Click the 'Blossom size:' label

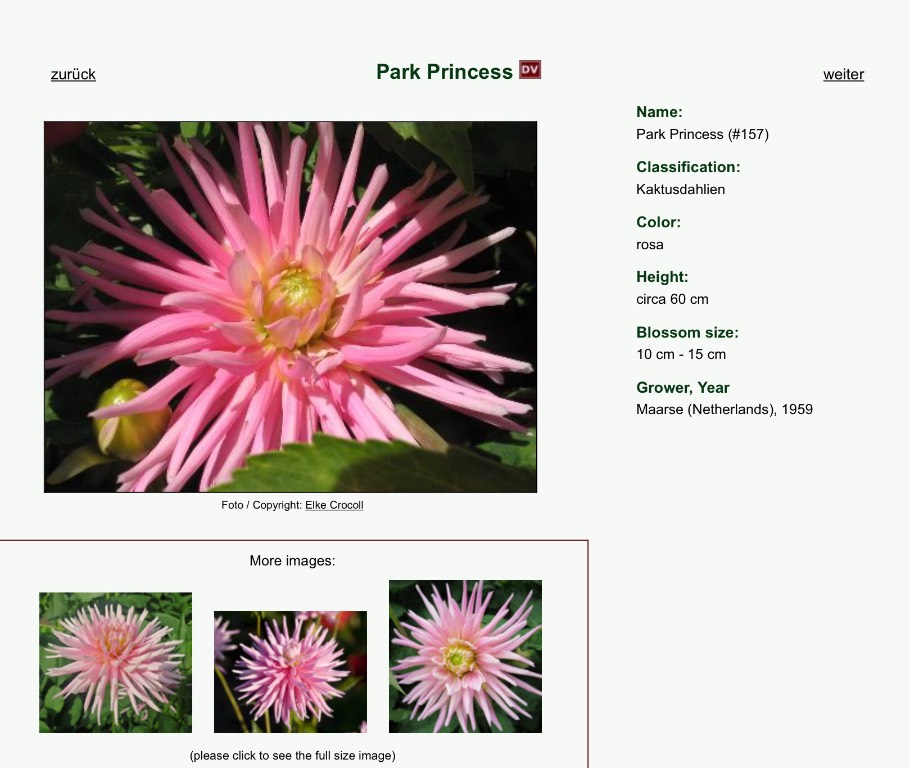(687, 333)
